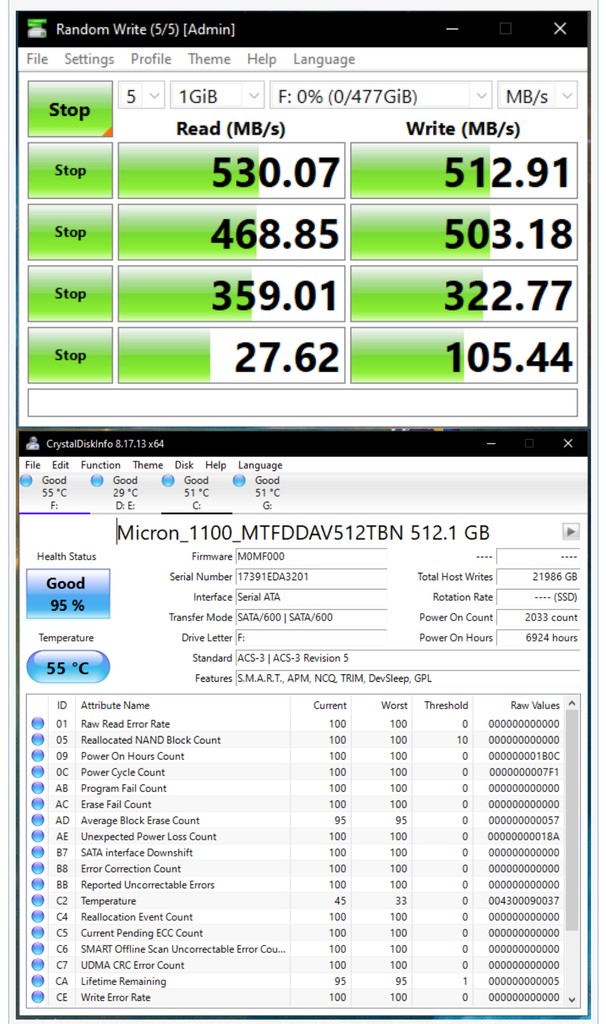Click the attribute list scrollbar up arrow
Screen dimensions: 606x1024
[x=573, y=703]
